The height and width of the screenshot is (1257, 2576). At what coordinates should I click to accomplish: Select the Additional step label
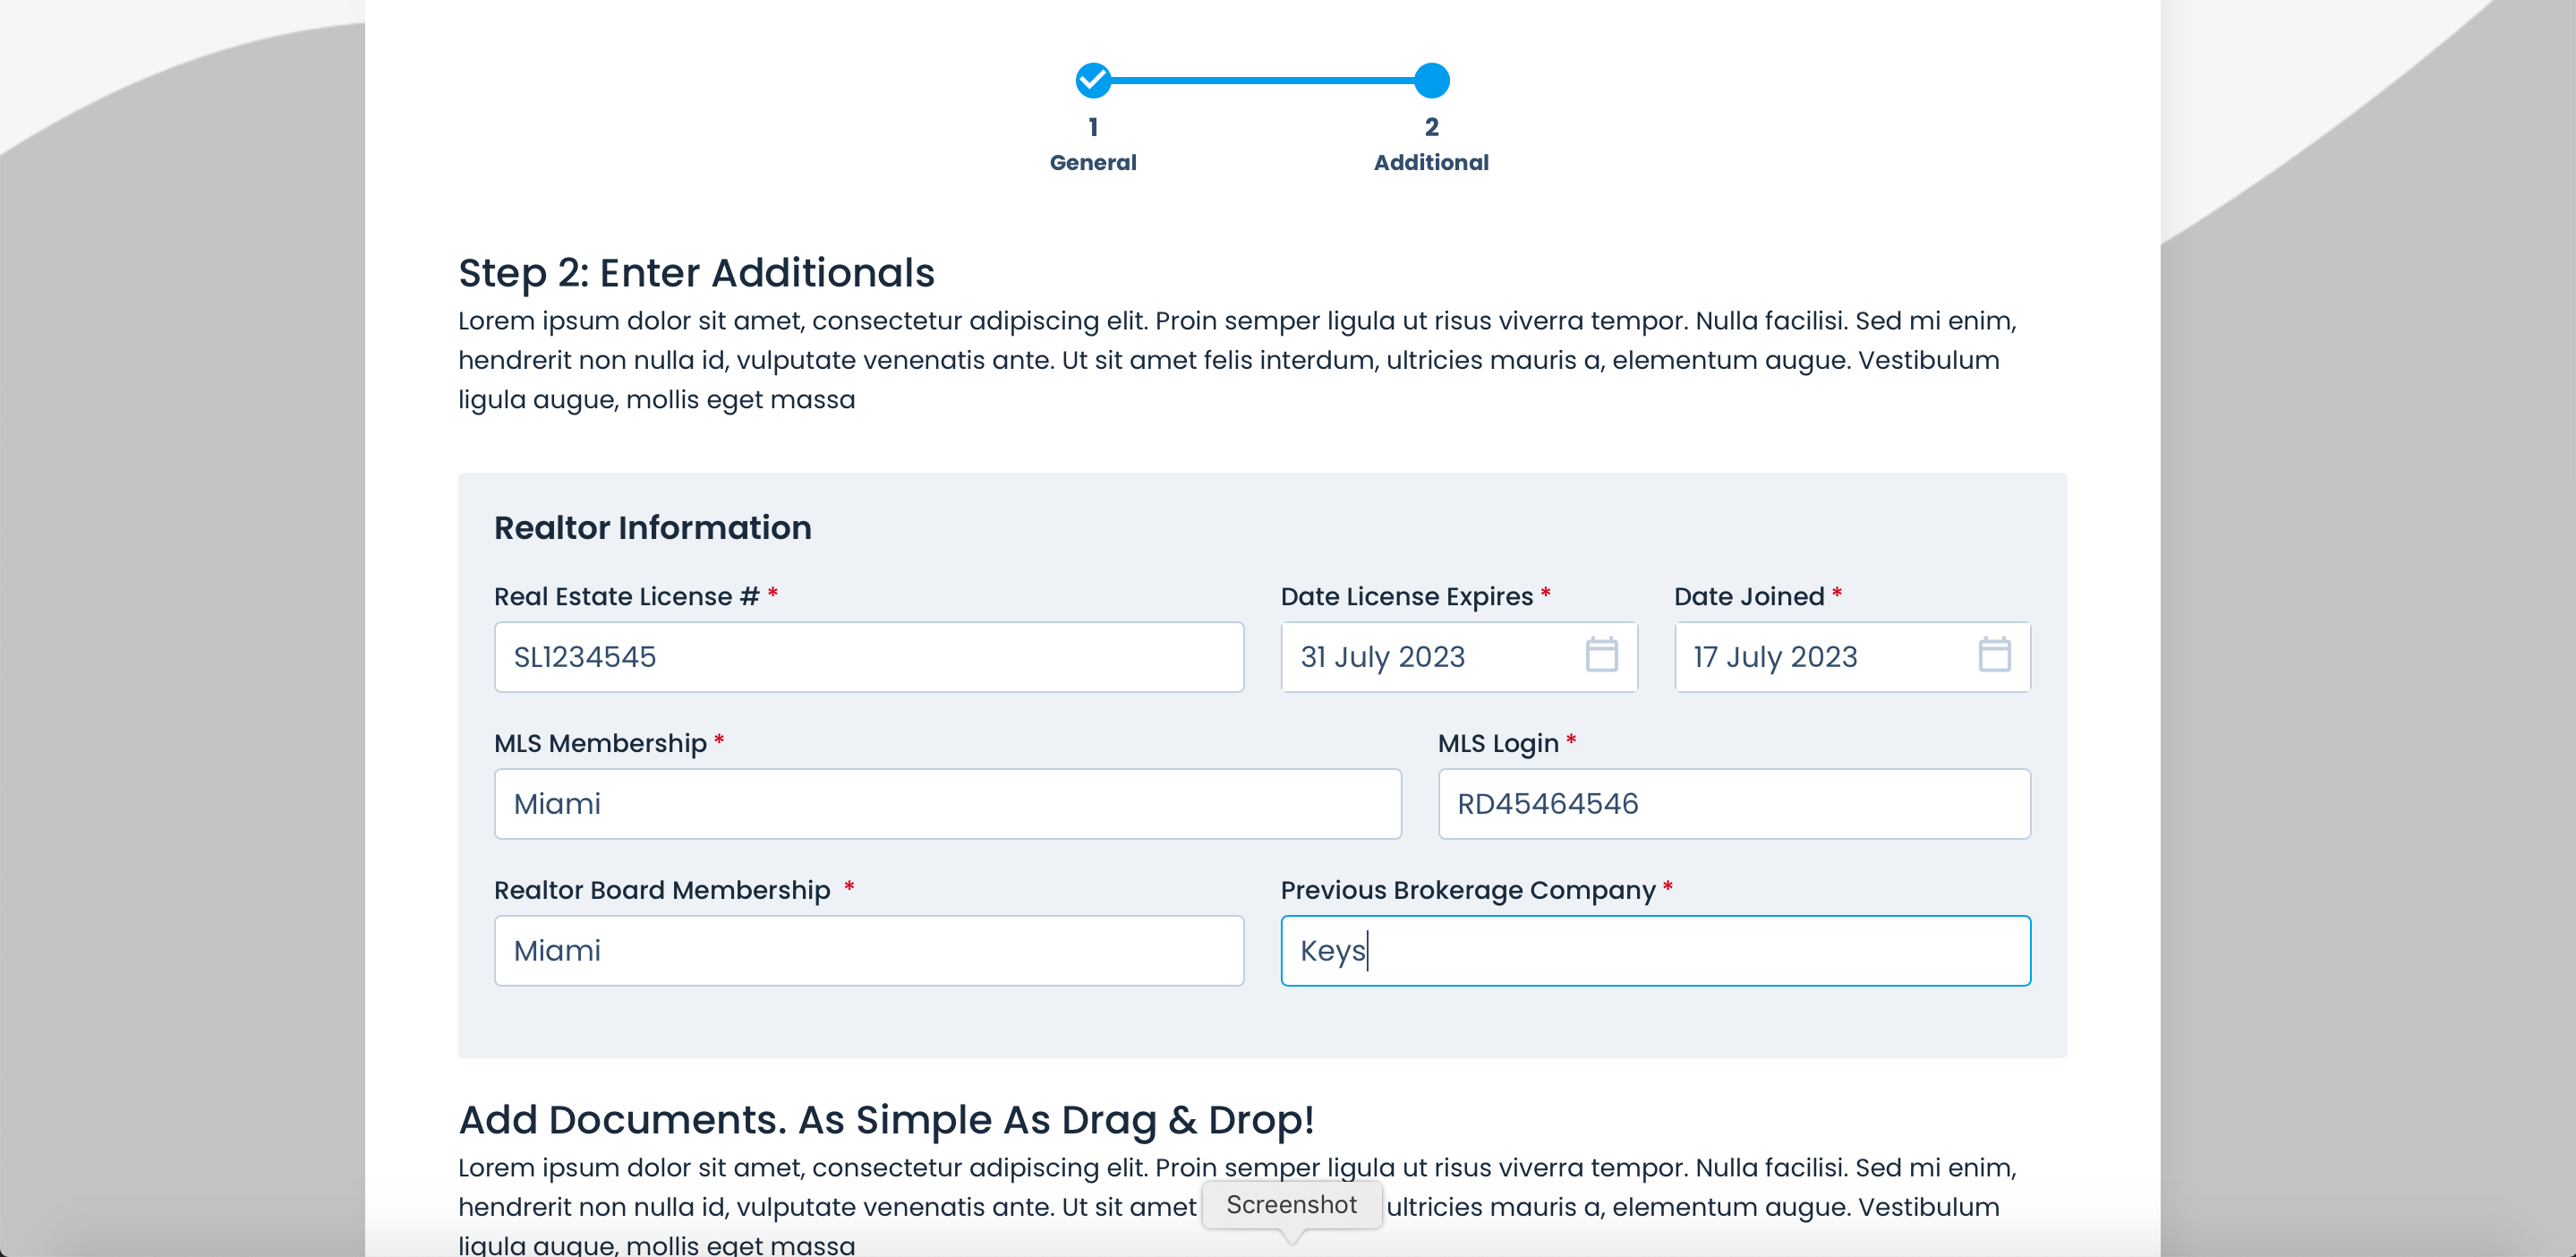click(x=1431, y=162)
